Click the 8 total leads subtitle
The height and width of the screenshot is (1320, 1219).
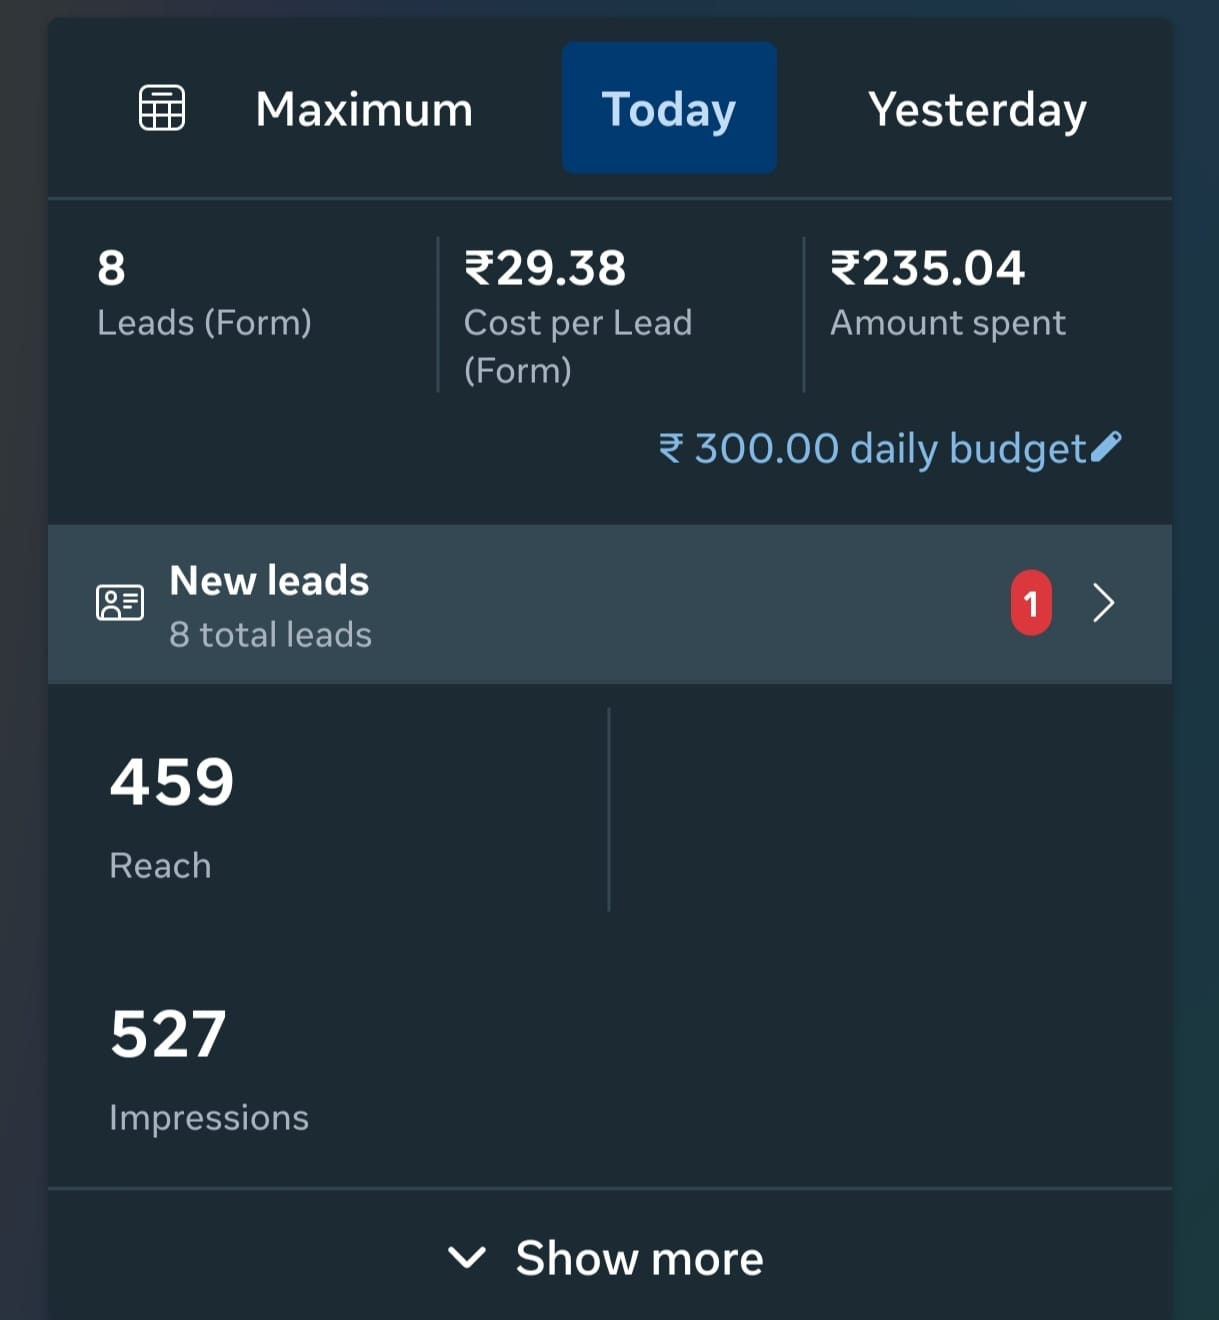(x=270, y=635)
